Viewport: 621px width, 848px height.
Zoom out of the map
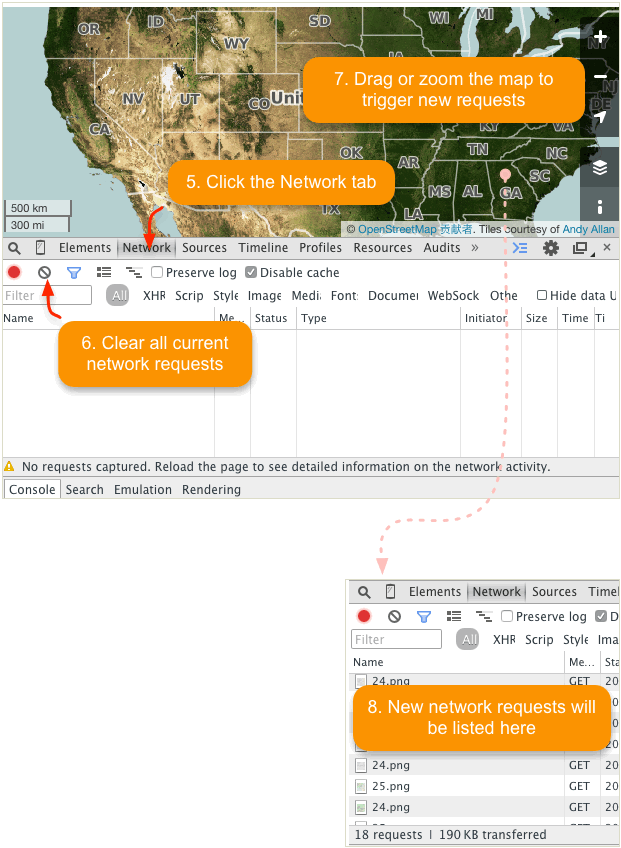[x=600, y=77]
